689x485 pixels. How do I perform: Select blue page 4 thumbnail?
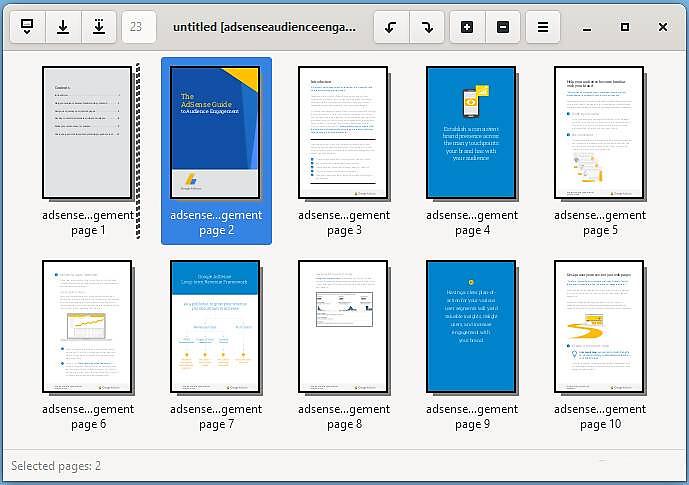[471, 133]
